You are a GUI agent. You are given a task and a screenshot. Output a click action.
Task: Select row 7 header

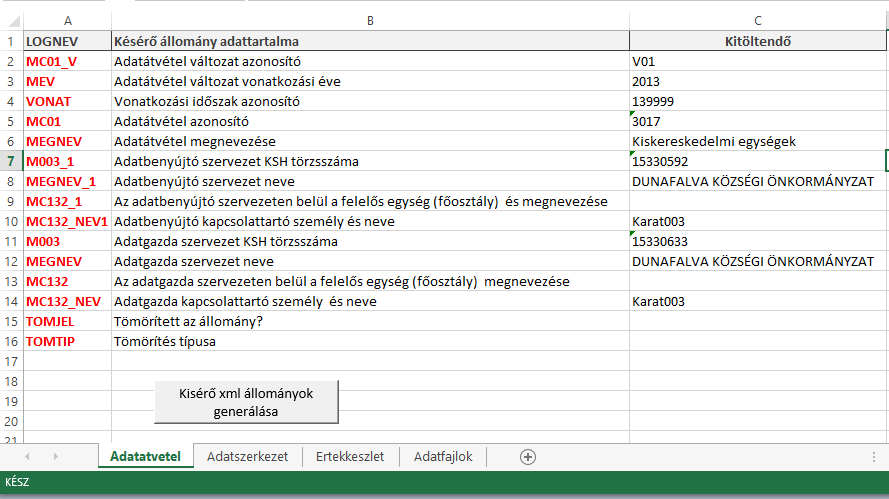(11, 162)
